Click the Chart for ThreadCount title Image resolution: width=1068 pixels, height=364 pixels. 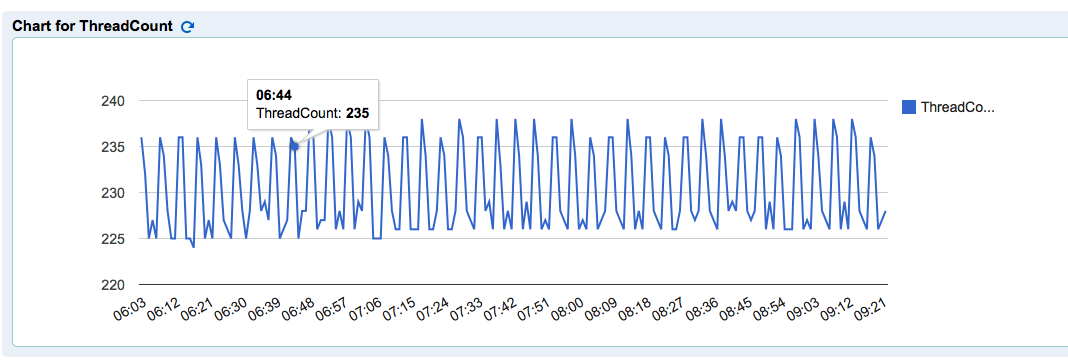(x=93, y=27)
